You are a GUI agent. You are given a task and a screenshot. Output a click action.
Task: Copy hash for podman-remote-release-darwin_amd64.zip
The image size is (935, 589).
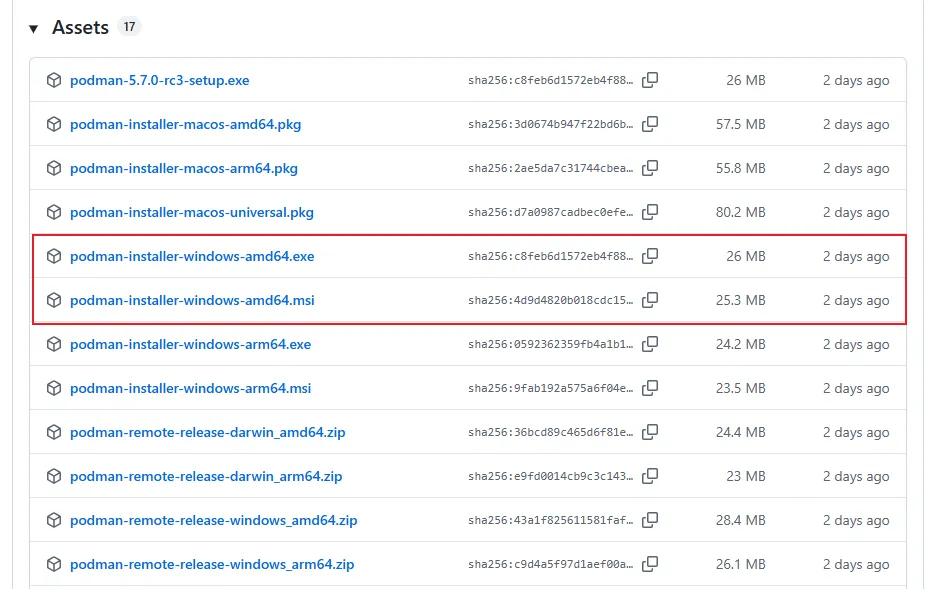[650, 432]
